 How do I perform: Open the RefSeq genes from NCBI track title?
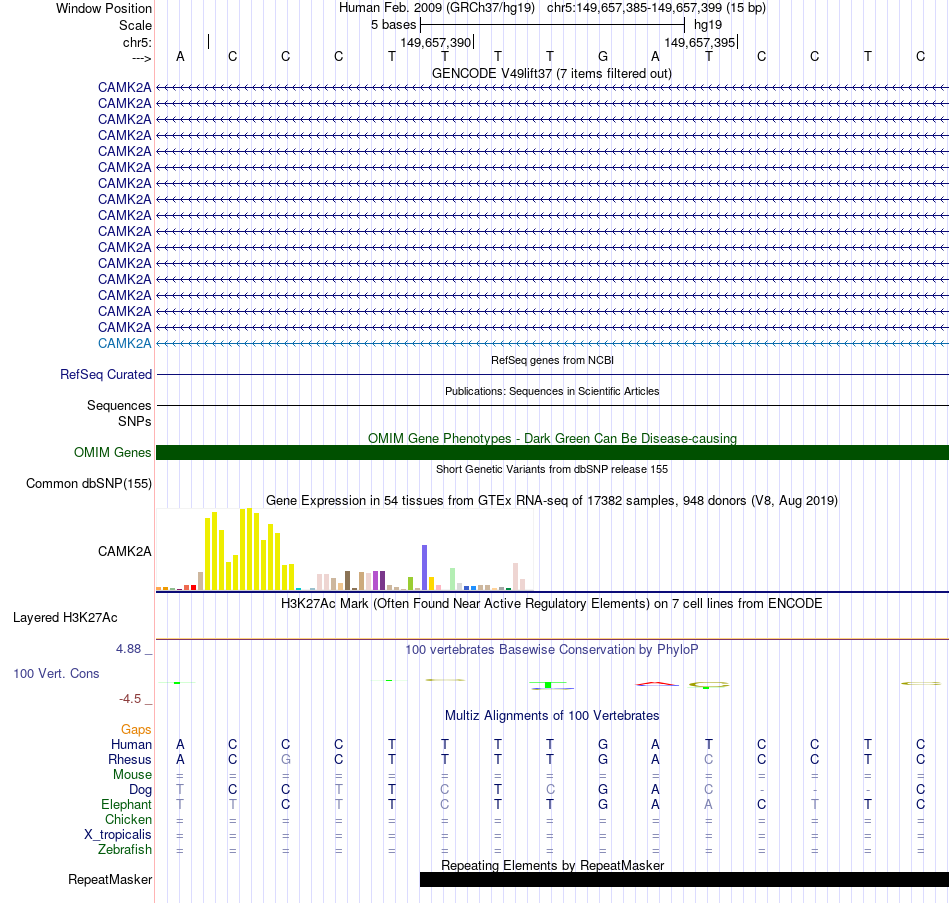click(x=552, y=360)
